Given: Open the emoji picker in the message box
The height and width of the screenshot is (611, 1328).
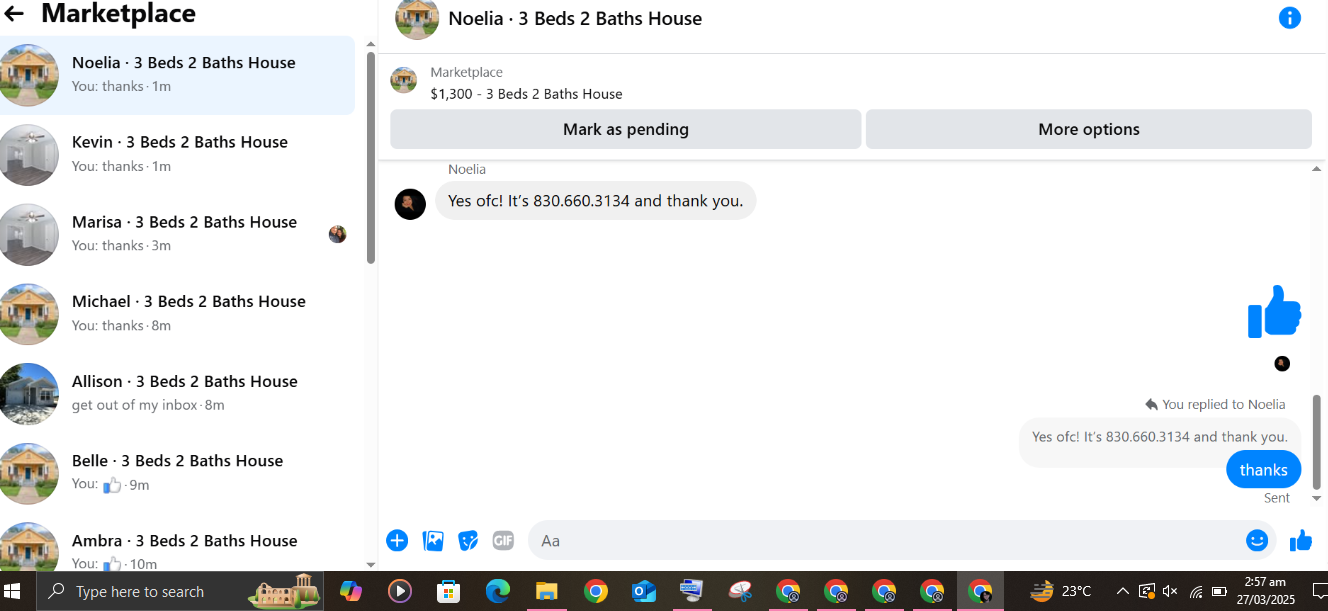Looking at the screenshot, I should point(1257,540).
